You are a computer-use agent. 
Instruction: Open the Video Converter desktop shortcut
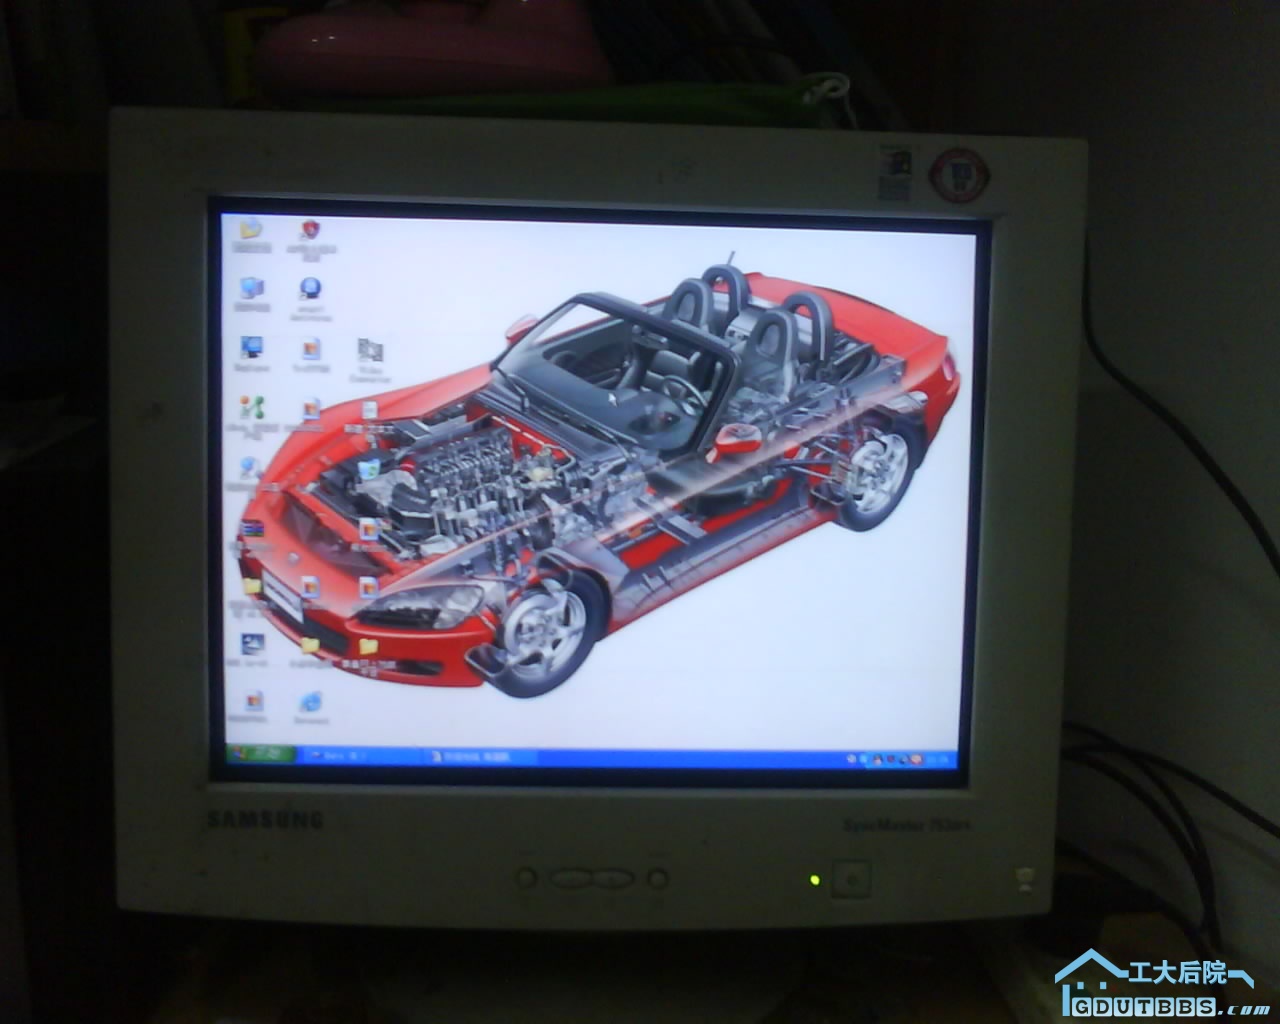(x=370, y=352)
